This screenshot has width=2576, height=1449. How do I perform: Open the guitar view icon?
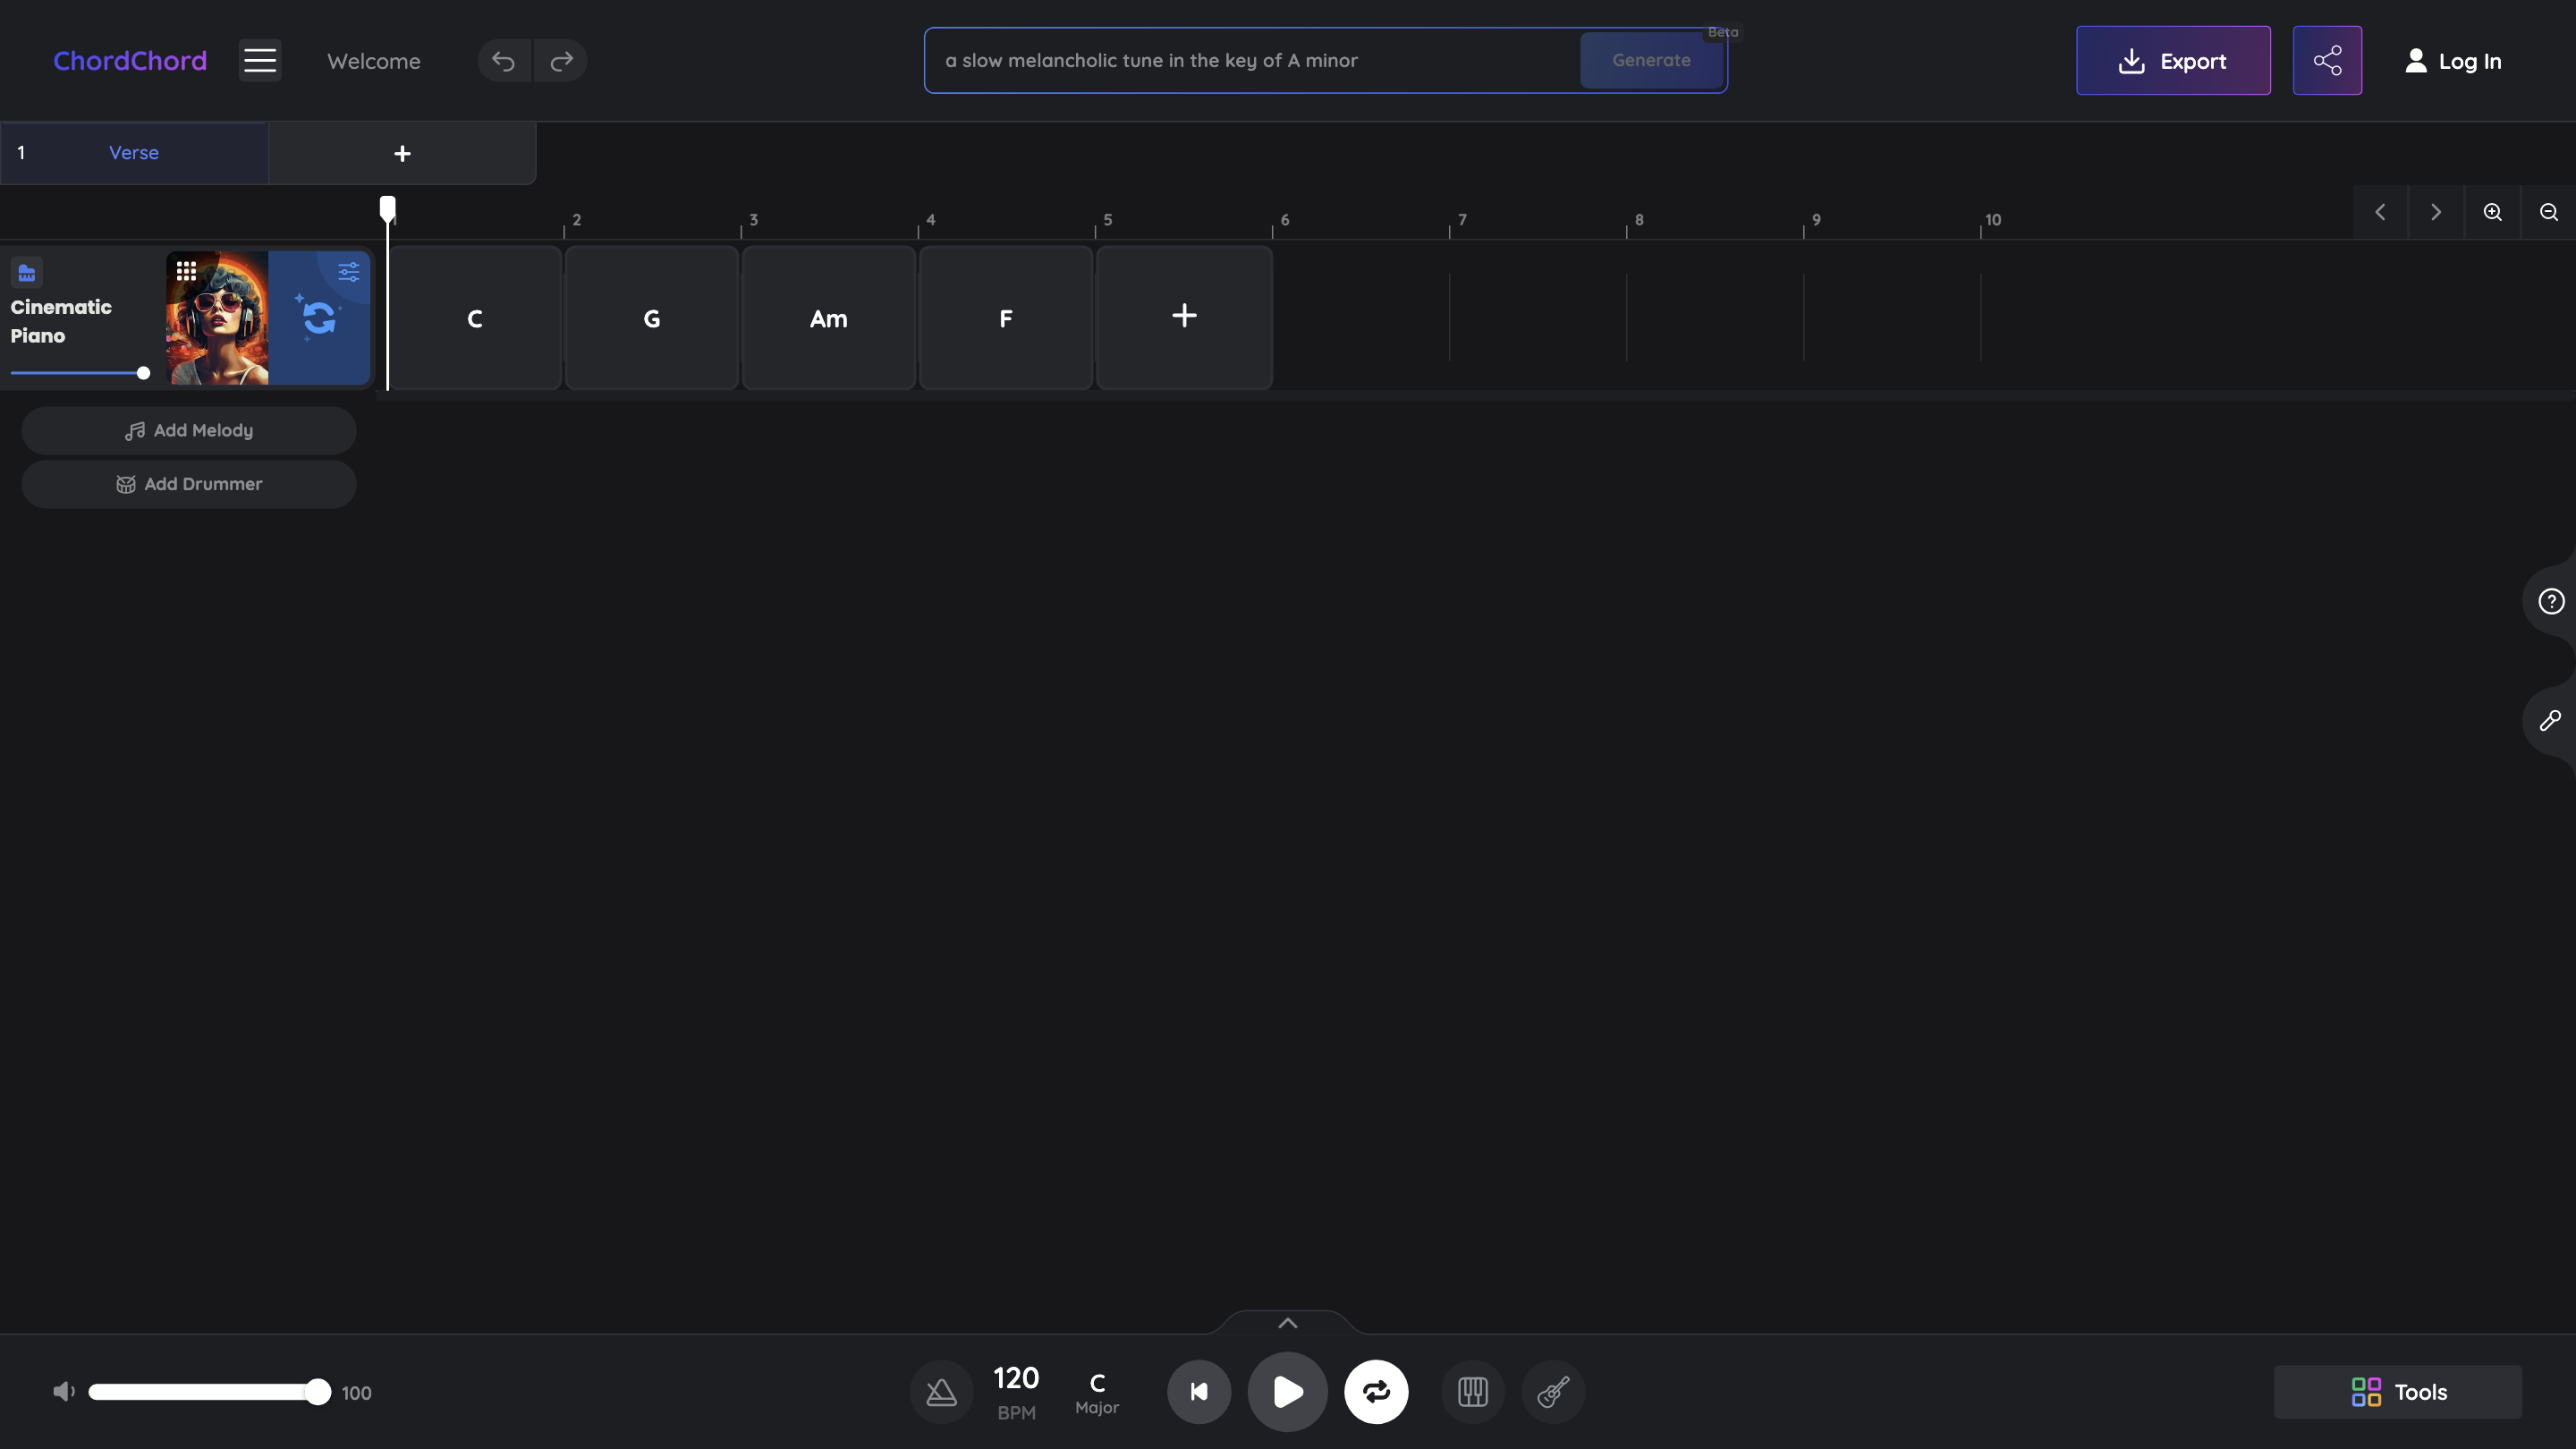(x=1552, y=1391)
